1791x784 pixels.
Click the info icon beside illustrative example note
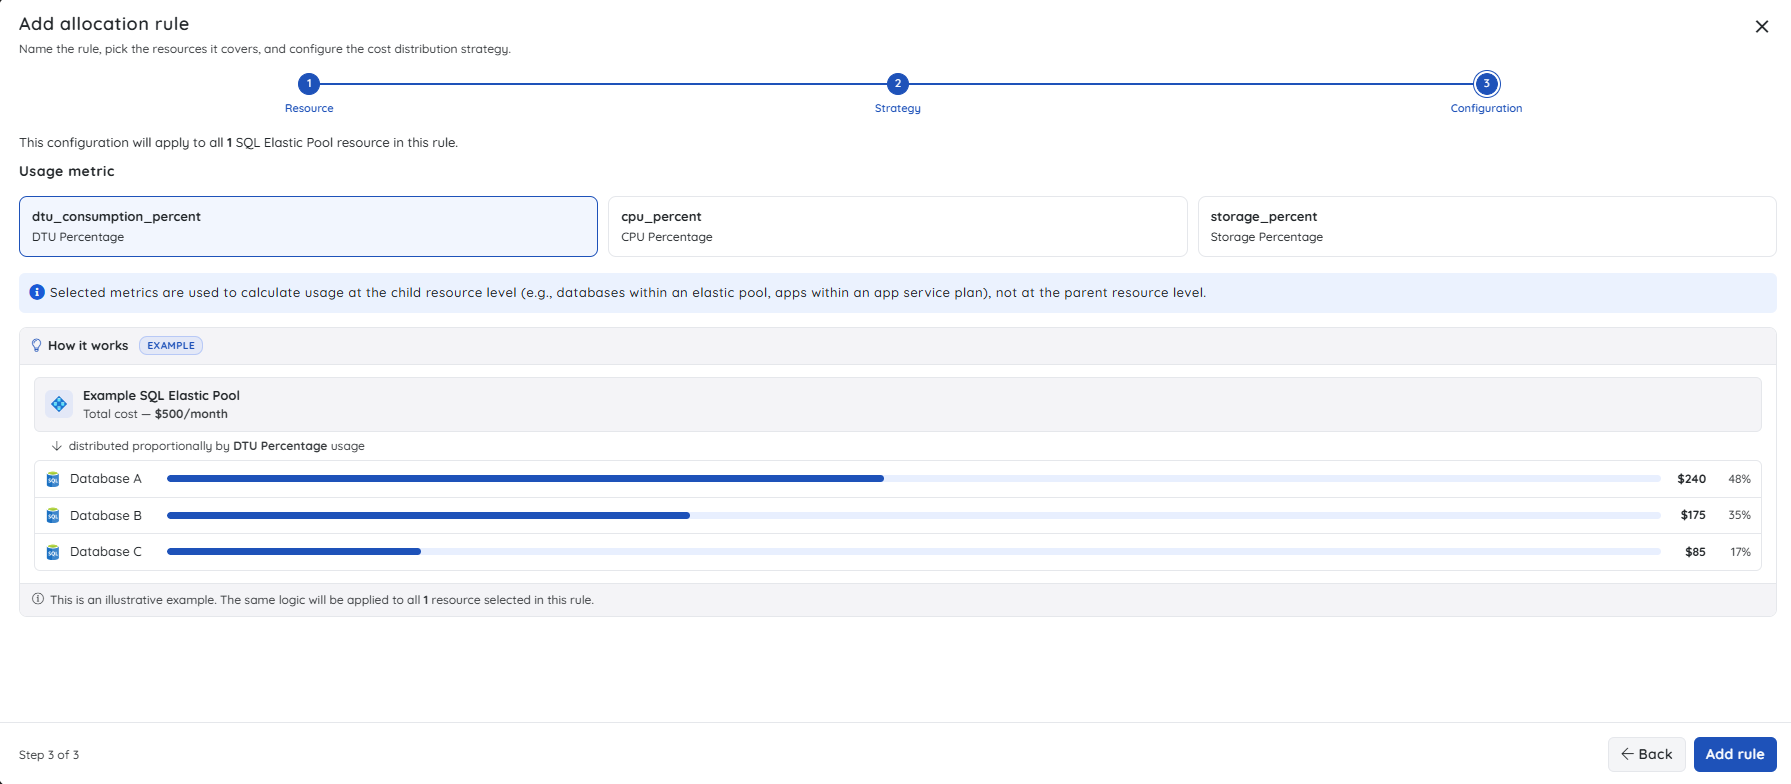[38, 599]
